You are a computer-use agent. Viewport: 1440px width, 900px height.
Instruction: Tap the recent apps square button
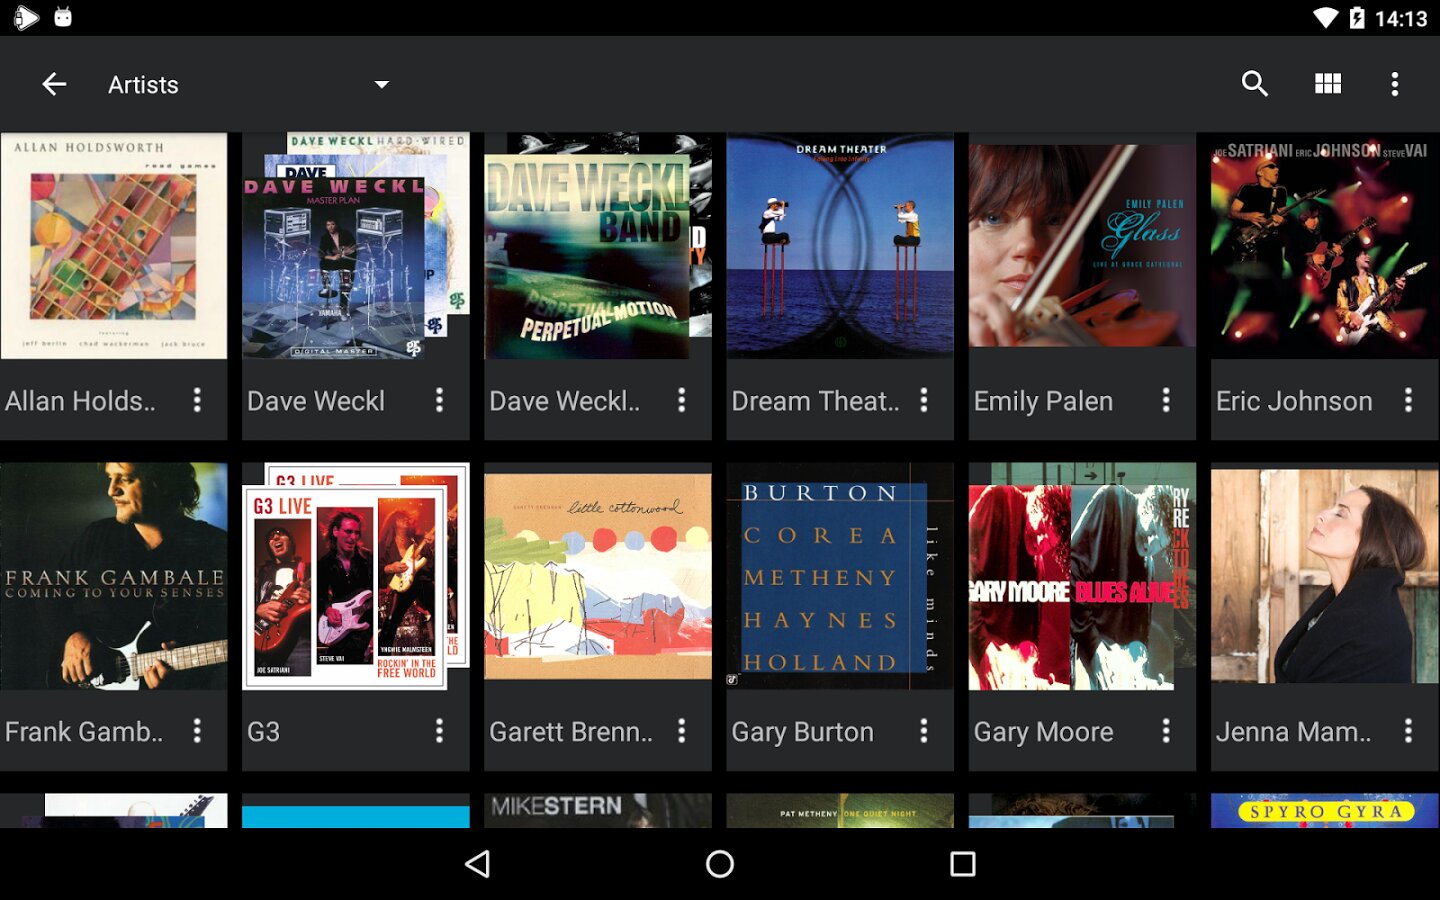963,864
